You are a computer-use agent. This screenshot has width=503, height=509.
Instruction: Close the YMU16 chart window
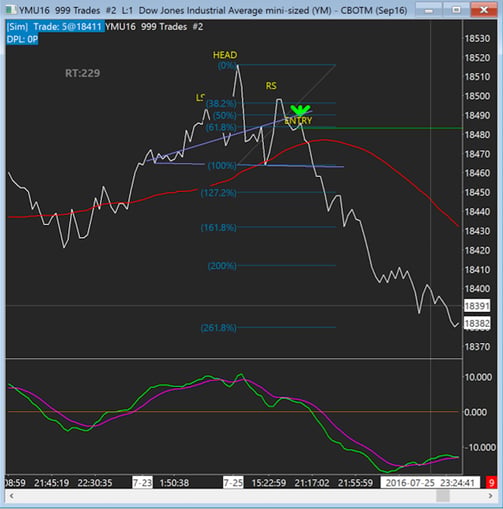coord(483,10)
